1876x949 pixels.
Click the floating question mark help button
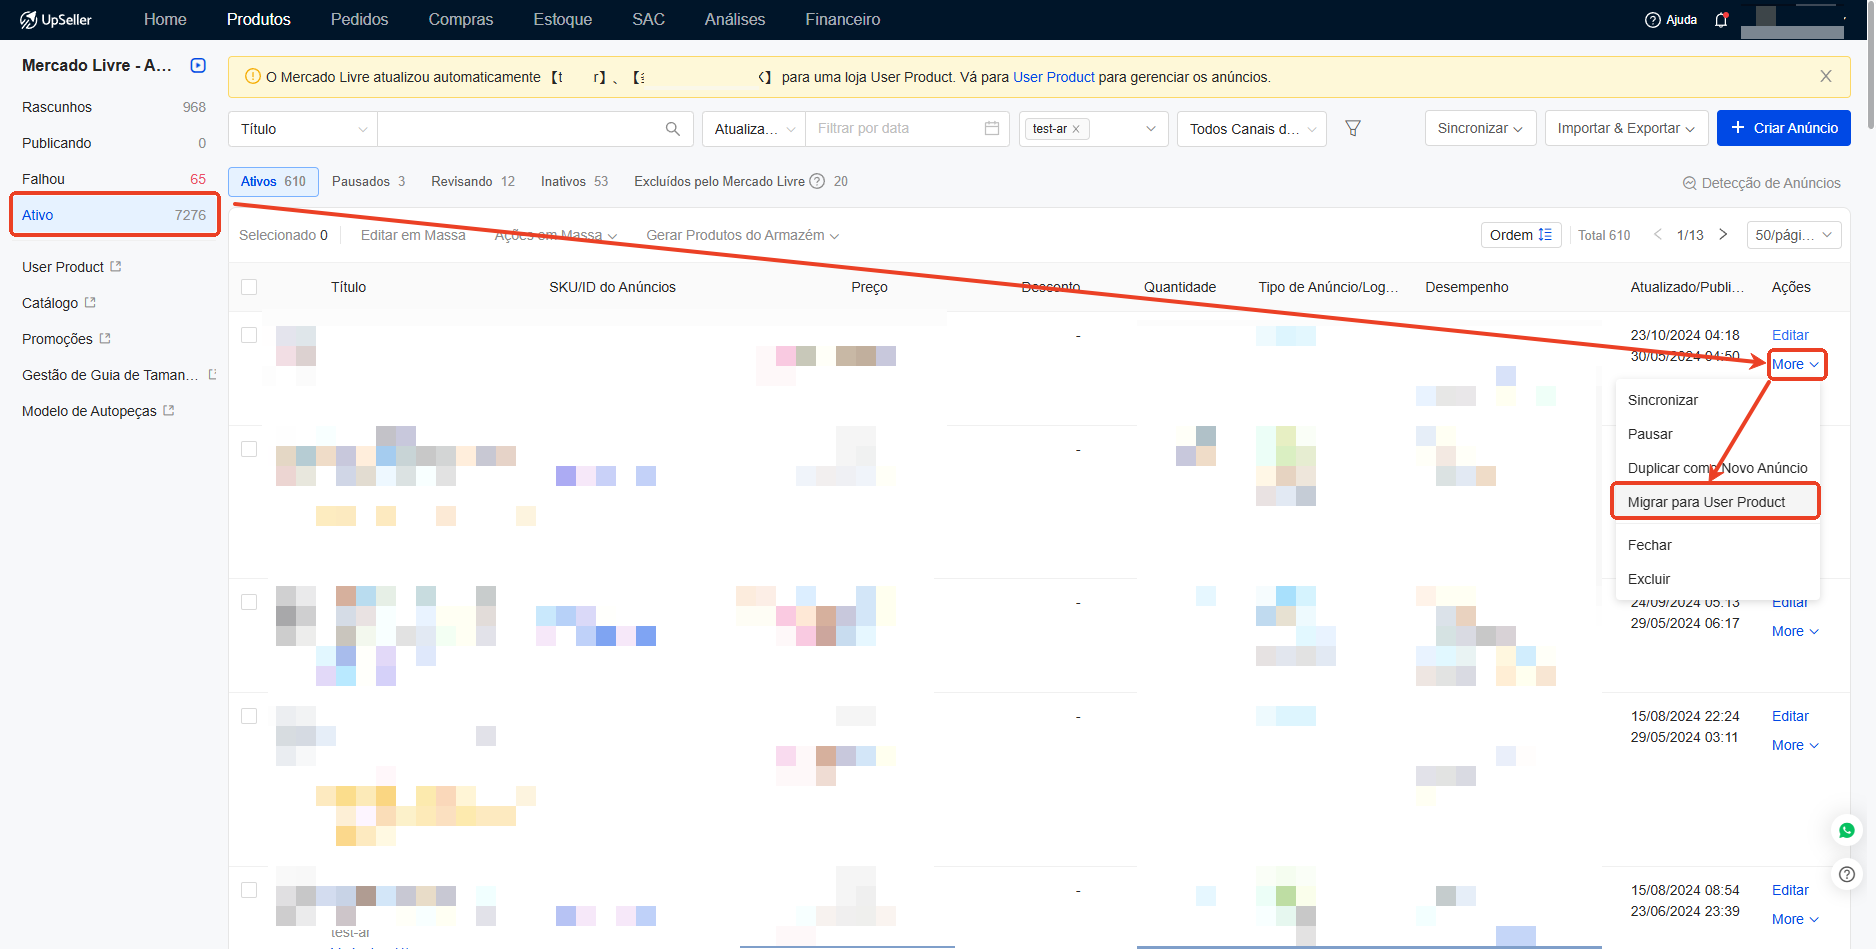pos(1847,874)
